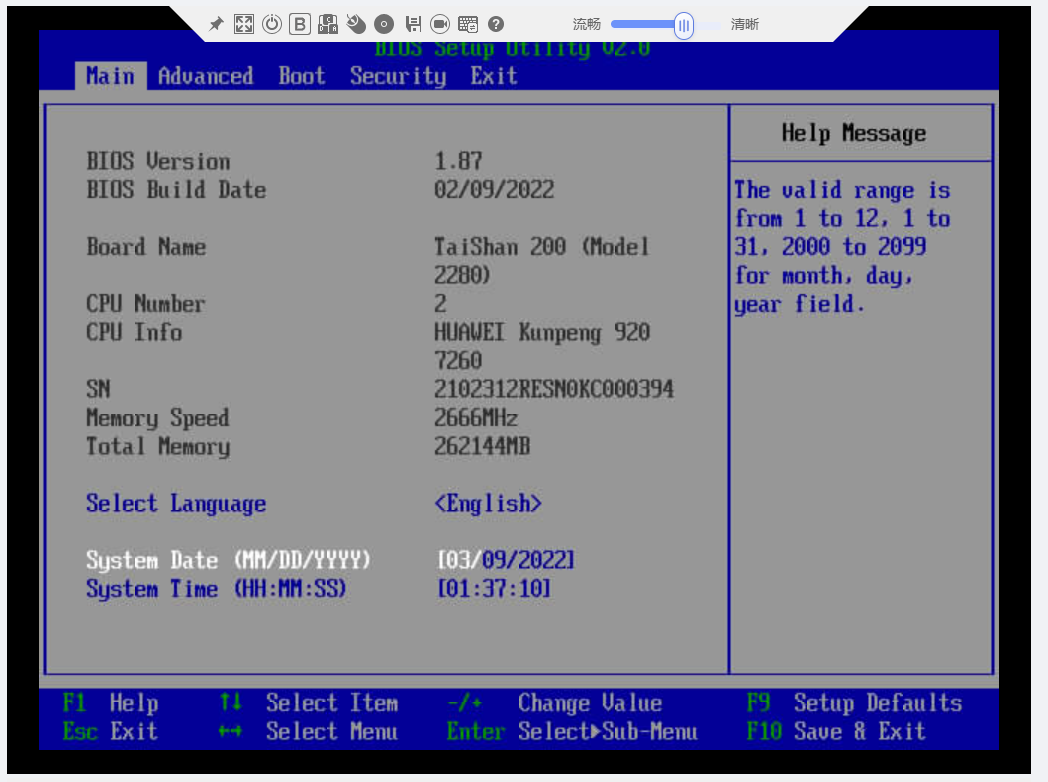Image resolution: width=1048 pixels, height=782 pixels.
Task: Click serial number 2102312RESN0KC000394
Action: tap(554, 389)
